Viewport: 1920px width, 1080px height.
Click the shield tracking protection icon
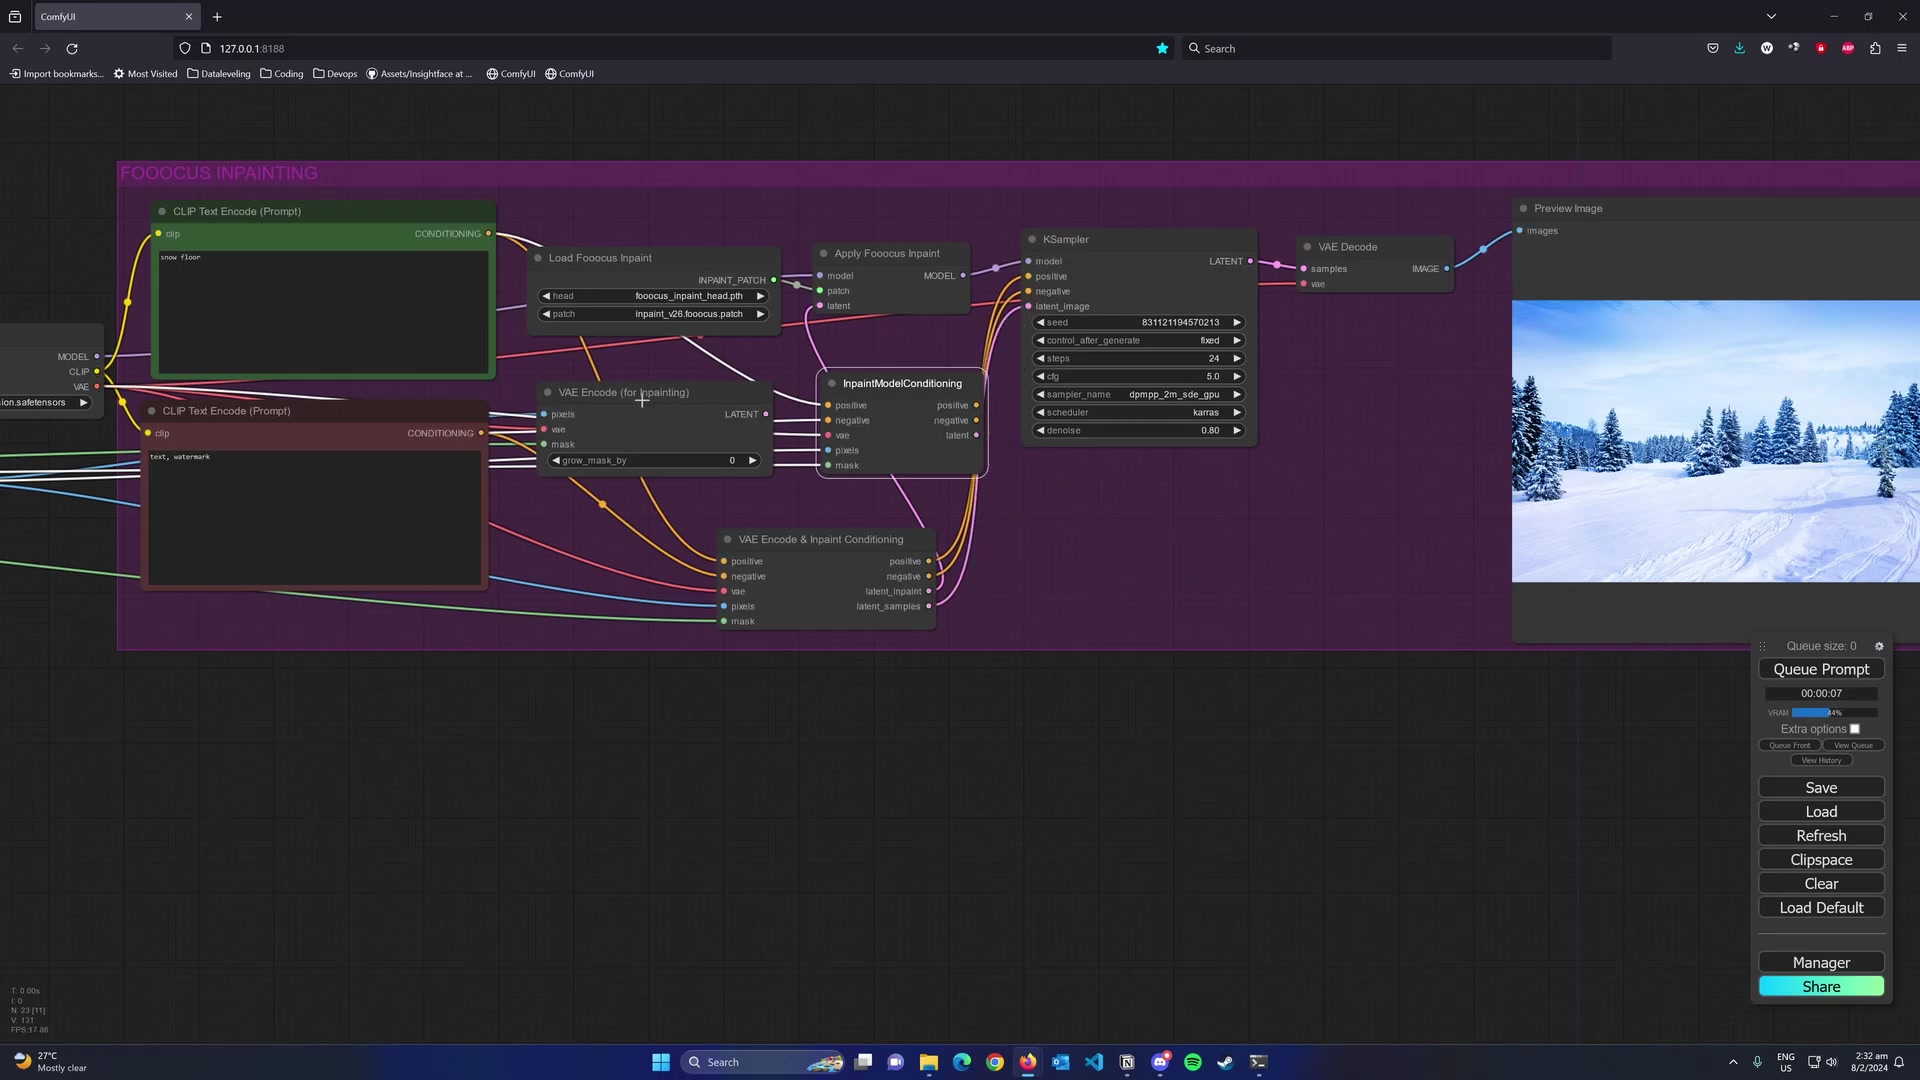pyautogui.click(x=185, y=48)
